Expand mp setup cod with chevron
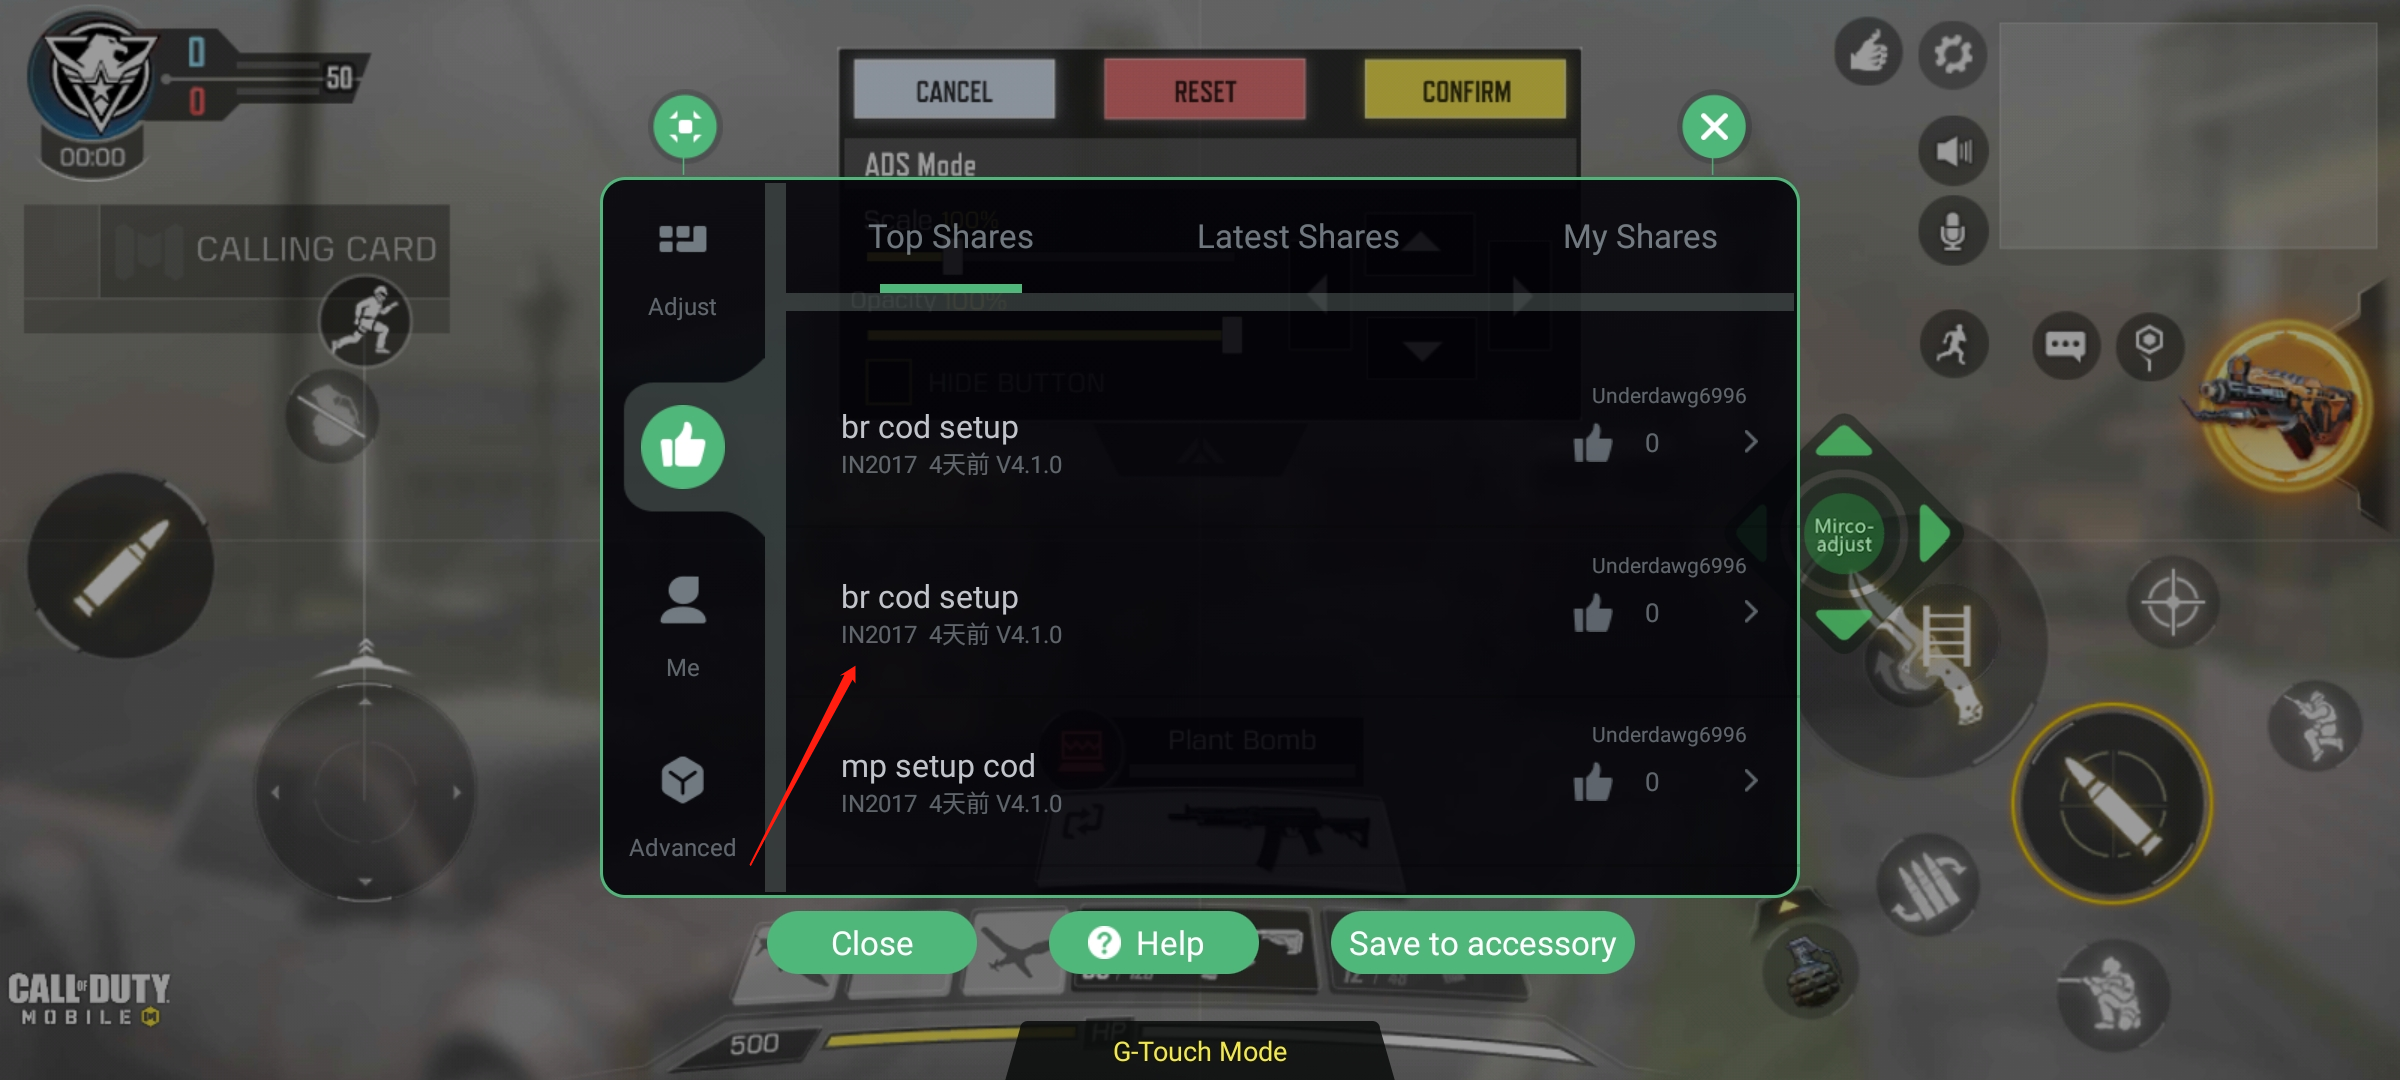 [x=1751, y=781]
